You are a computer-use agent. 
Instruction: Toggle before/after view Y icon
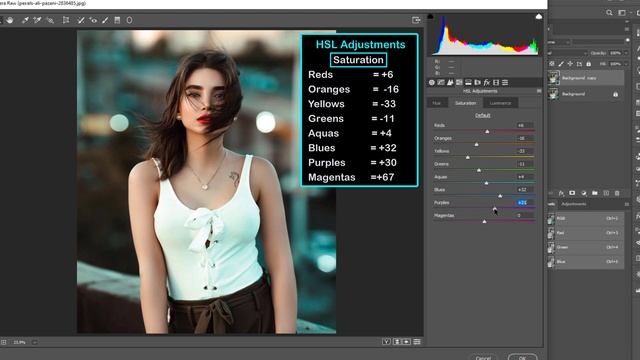coord(386,342)
